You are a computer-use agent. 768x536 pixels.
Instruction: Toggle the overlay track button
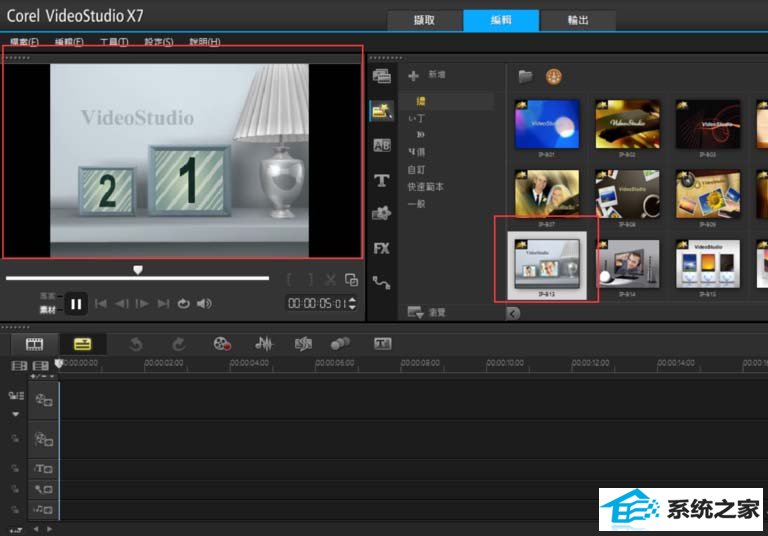[x=44, y=439]
